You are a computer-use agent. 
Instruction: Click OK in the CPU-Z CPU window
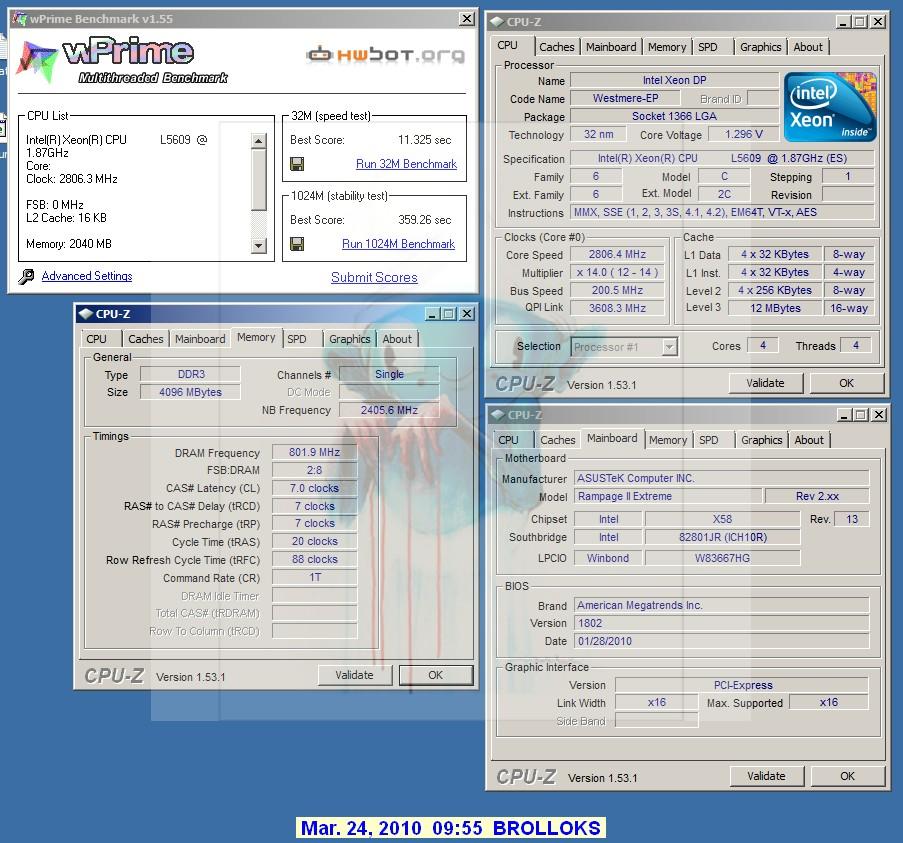click(x=847, y=383)
